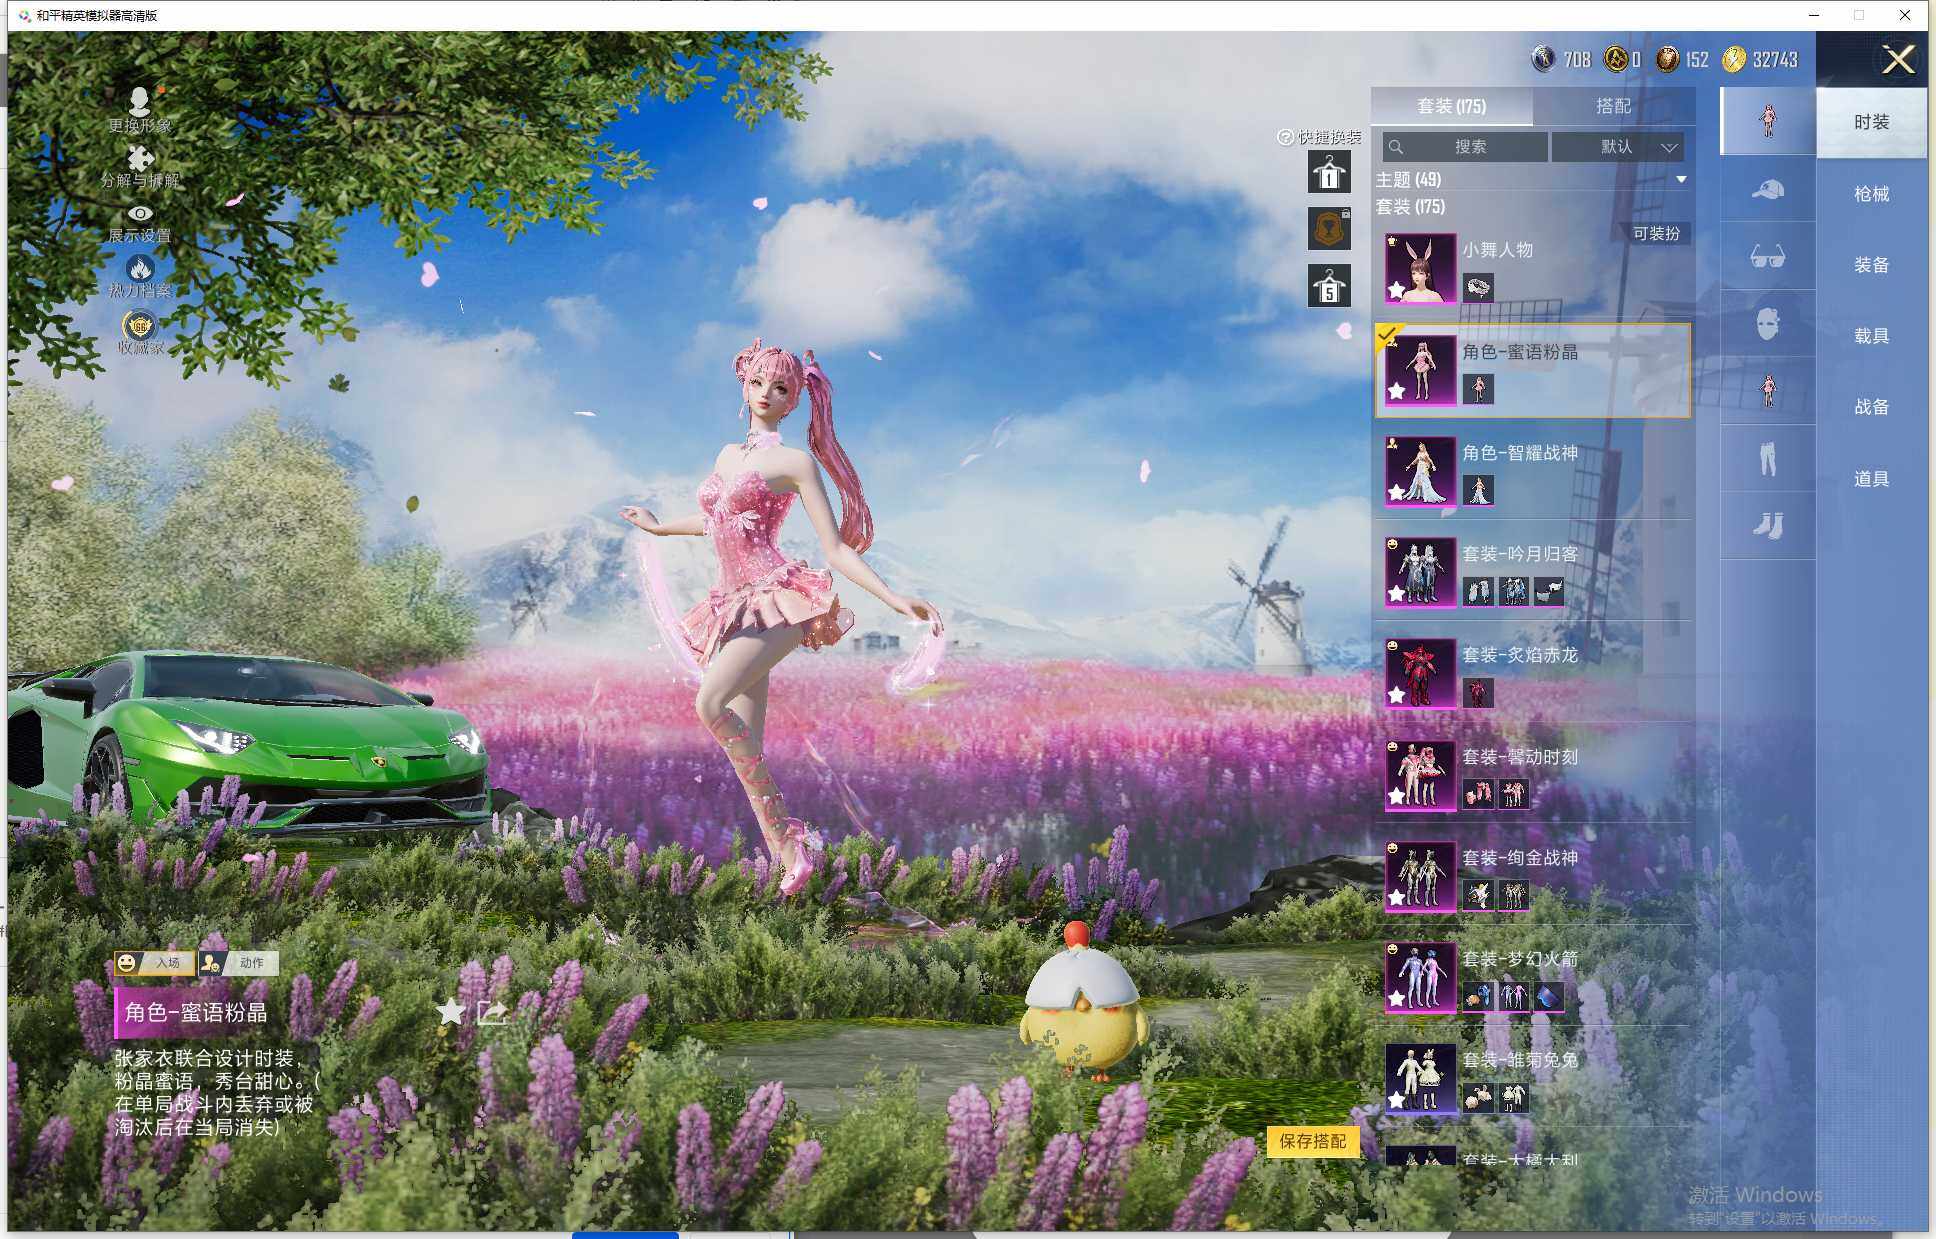Open the 收藏家 collector badge icon
Image resolution: width=1936 pixels, height=1239 pixels.
(140, 326)
